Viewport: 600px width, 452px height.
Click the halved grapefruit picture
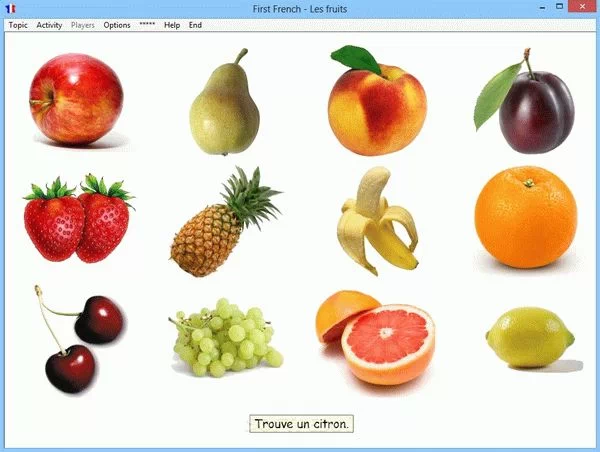coord(377,338)
